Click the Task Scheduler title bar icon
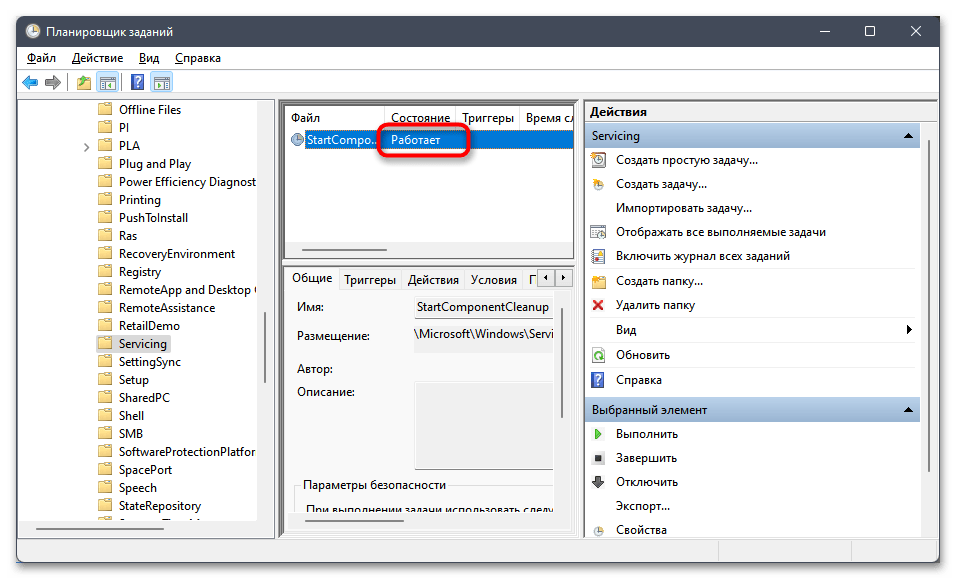 [x=33, y=31]
